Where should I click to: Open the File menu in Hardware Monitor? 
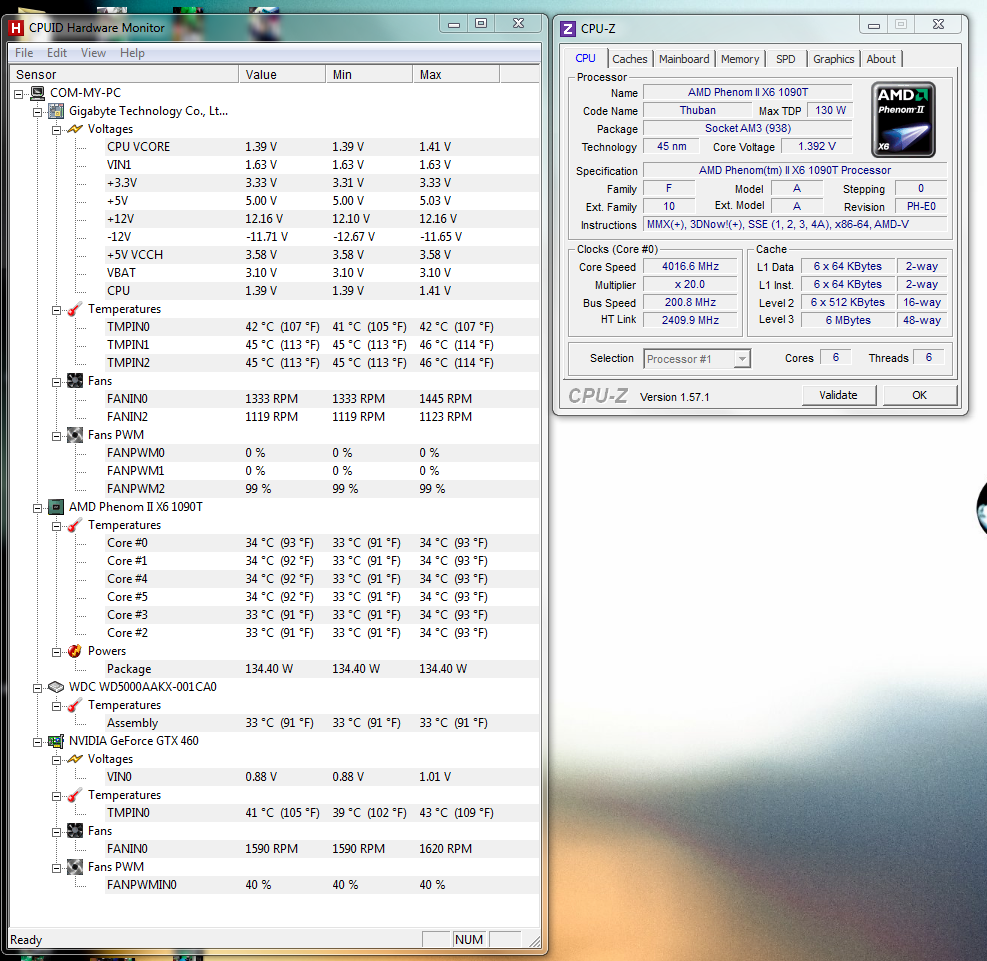24,53
